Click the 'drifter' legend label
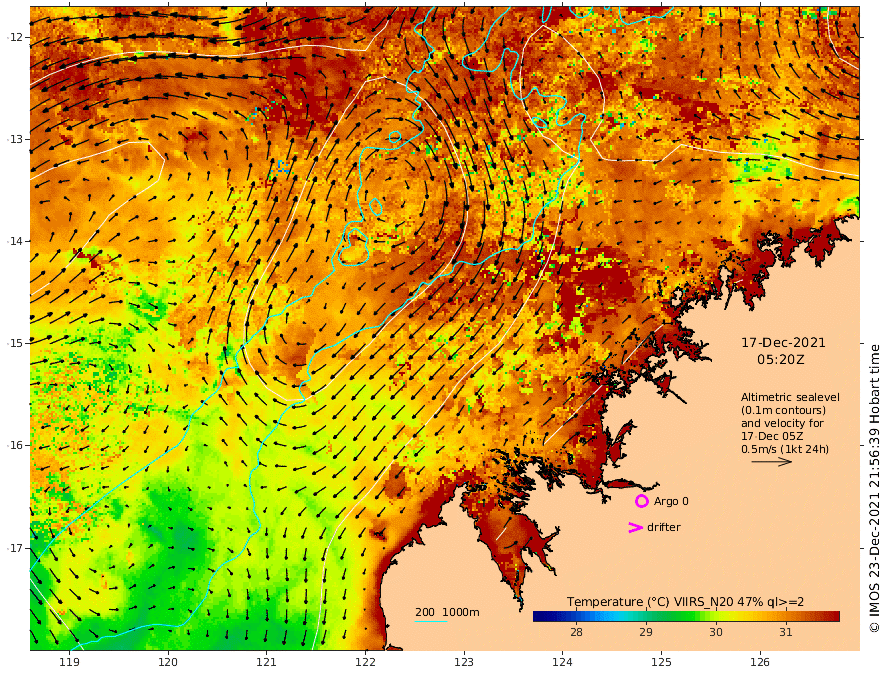Screen dimensions: 880x680 [x=663, y=527]
